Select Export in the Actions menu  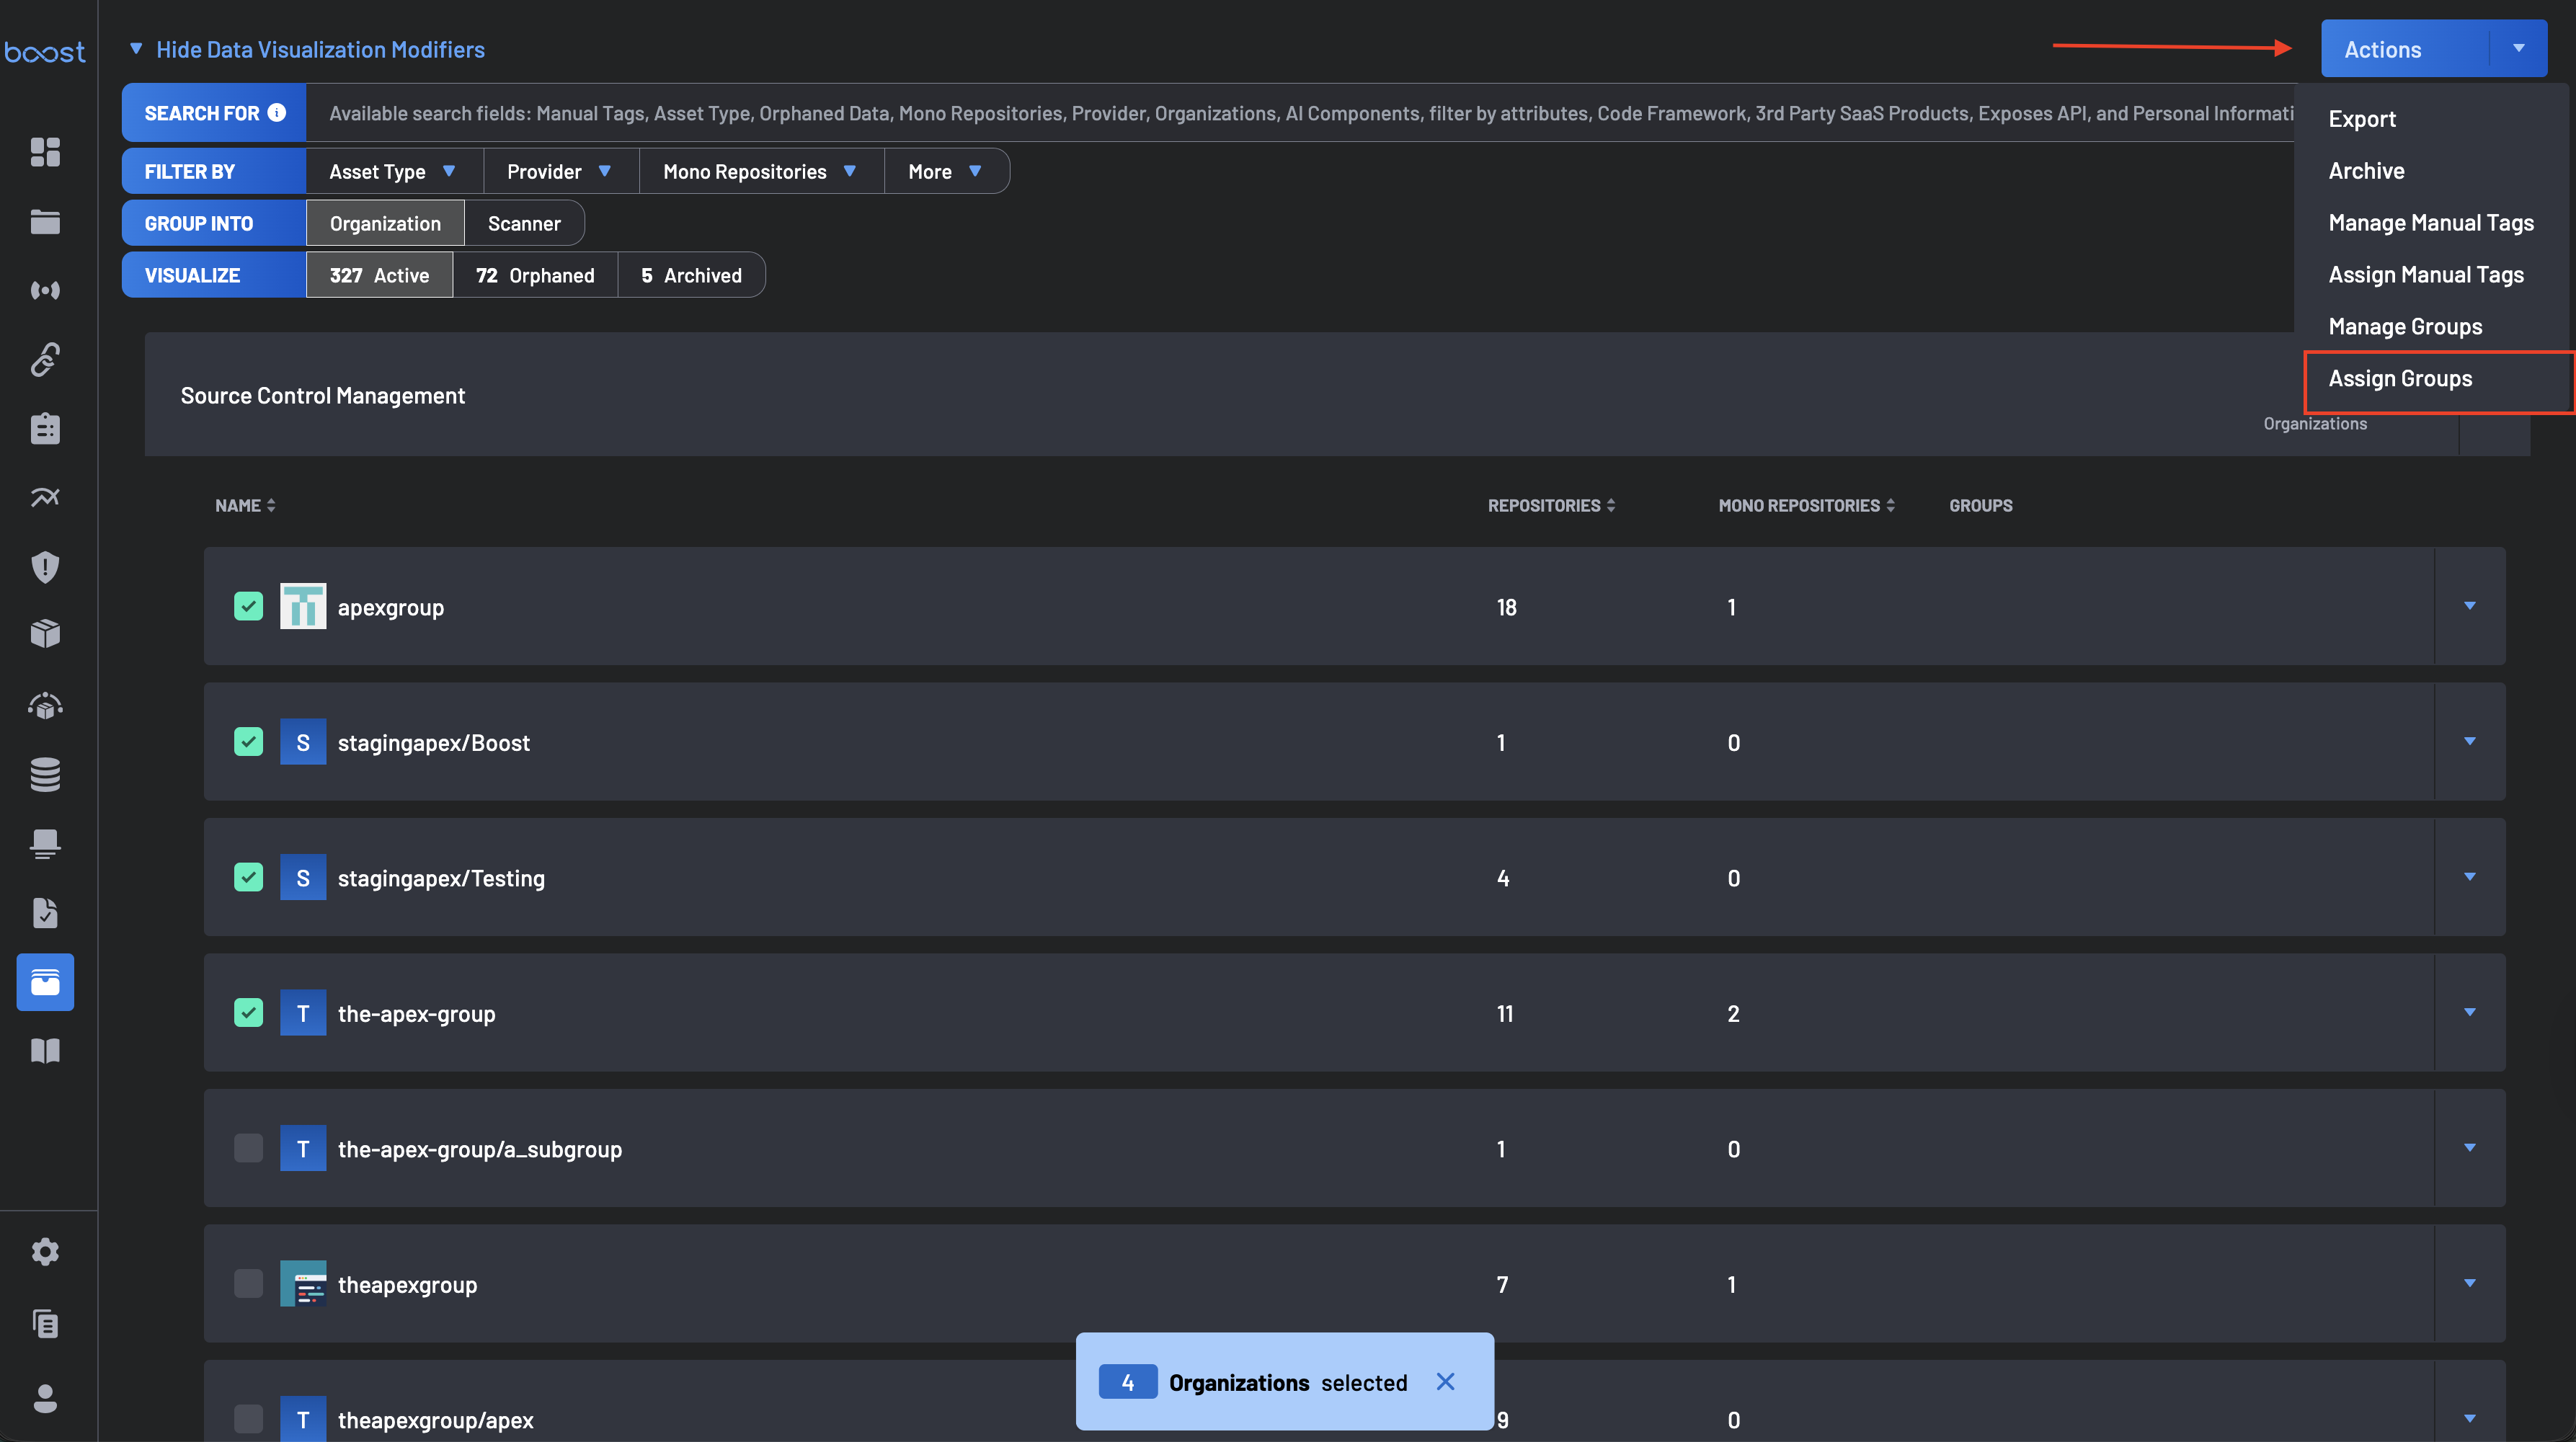click(x=2362, y=119)
